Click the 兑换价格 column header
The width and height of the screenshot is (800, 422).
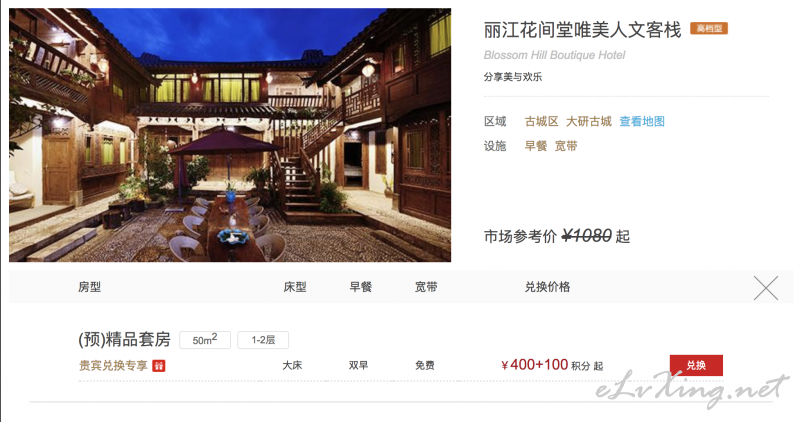(x=547, y=287)
